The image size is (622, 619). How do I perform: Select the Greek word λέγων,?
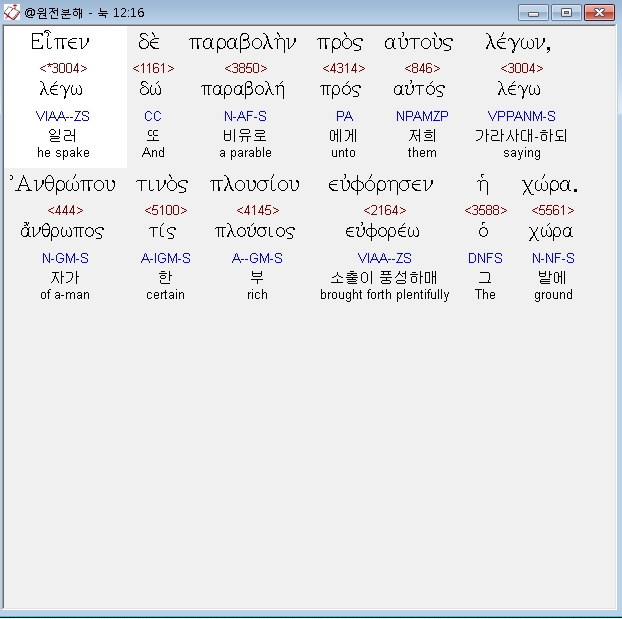pyautogui.click(x=518, y=42)
